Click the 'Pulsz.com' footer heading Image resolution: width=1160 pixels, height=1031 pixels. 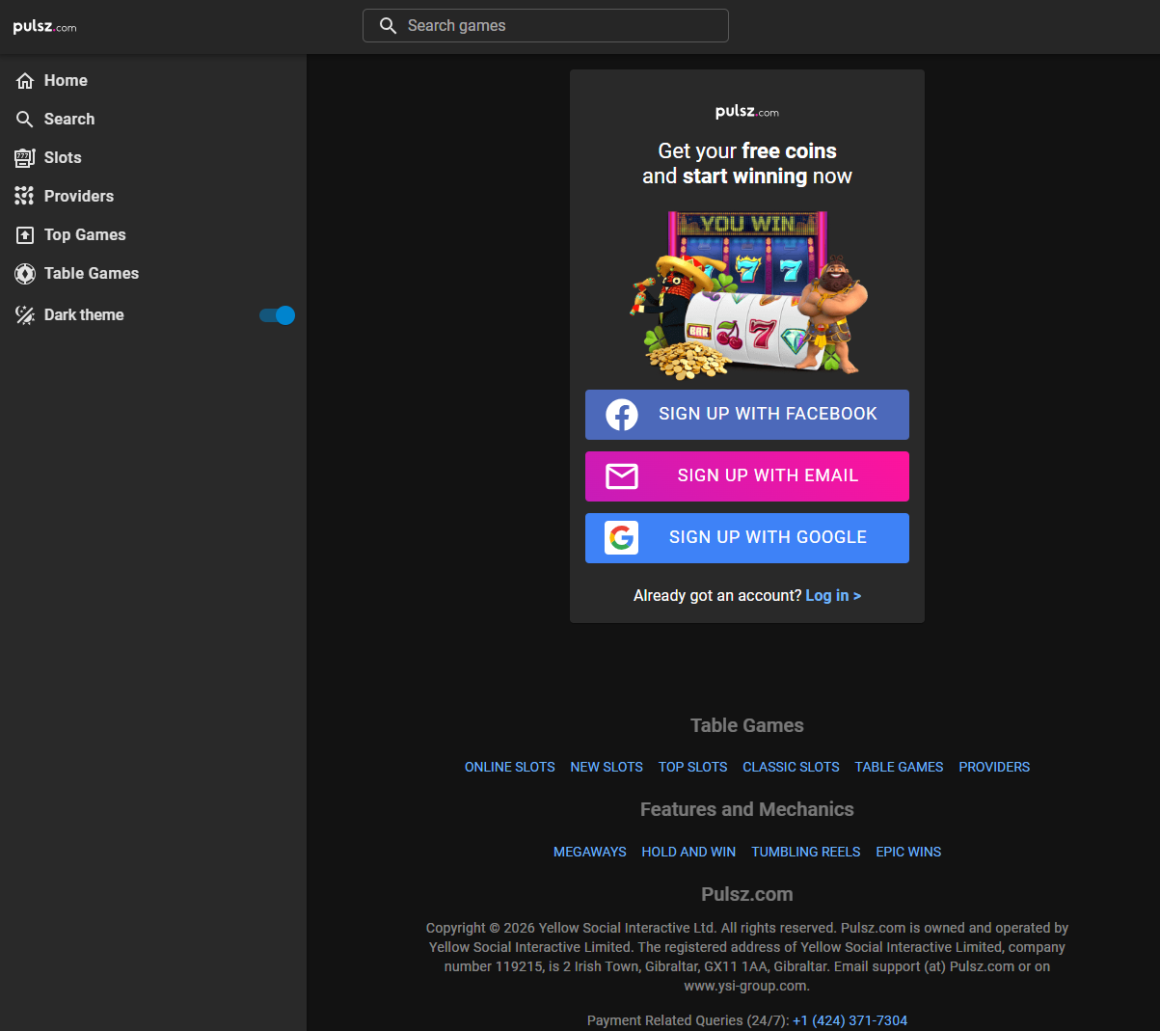click(x=747, y=894)
